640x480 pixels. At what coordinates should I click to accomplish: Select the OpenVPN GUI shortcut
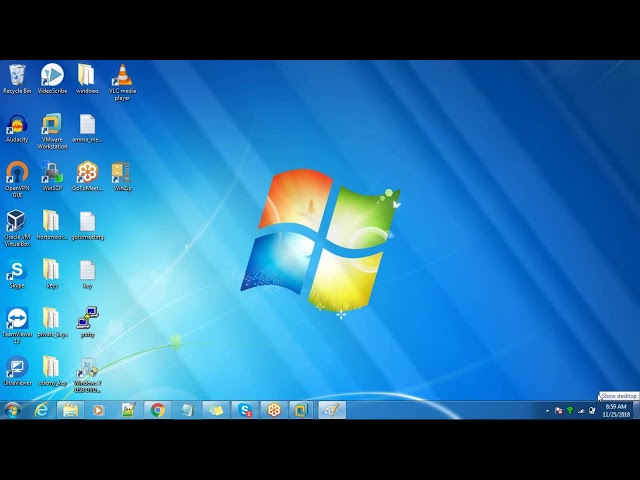17,180
